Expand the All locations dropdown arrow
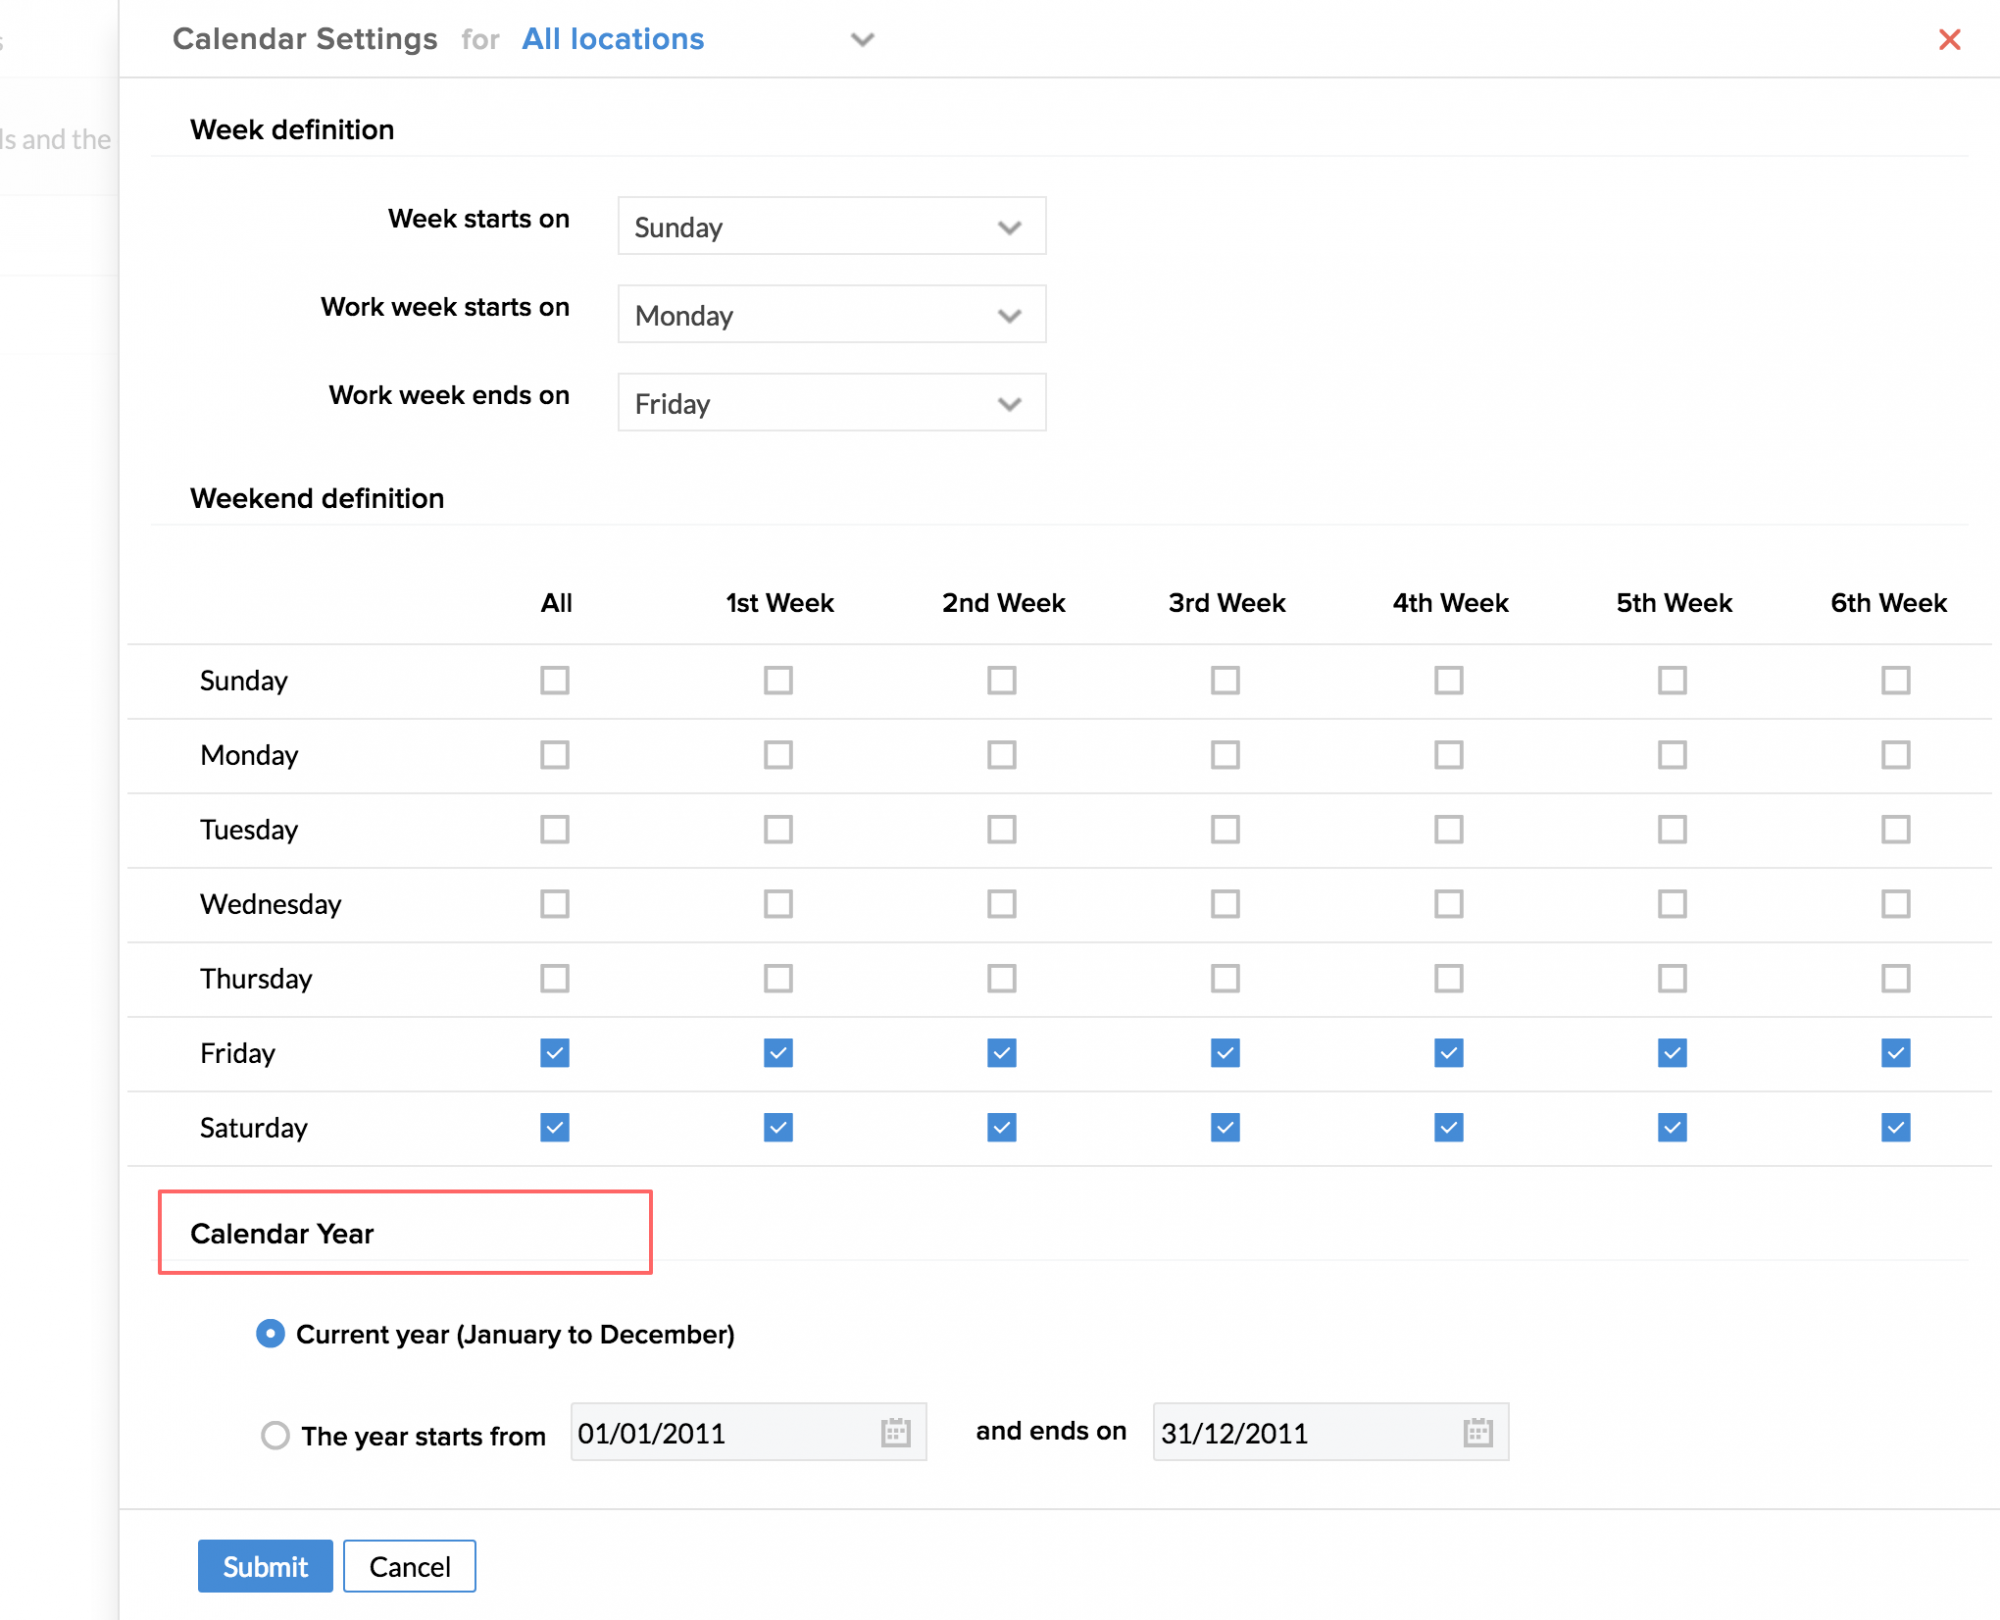The width and height of the screenshot is (2000, 1620). 862,40
